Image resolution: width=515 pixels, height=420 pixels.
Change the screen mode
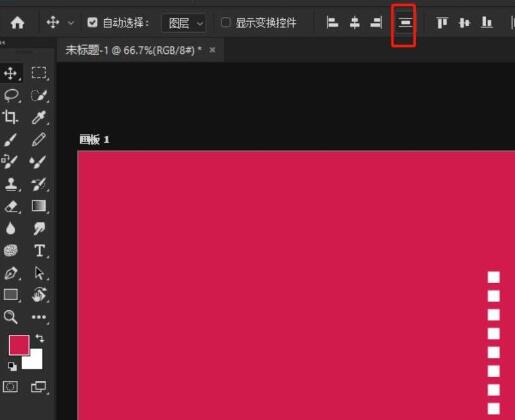coord(39,387)
